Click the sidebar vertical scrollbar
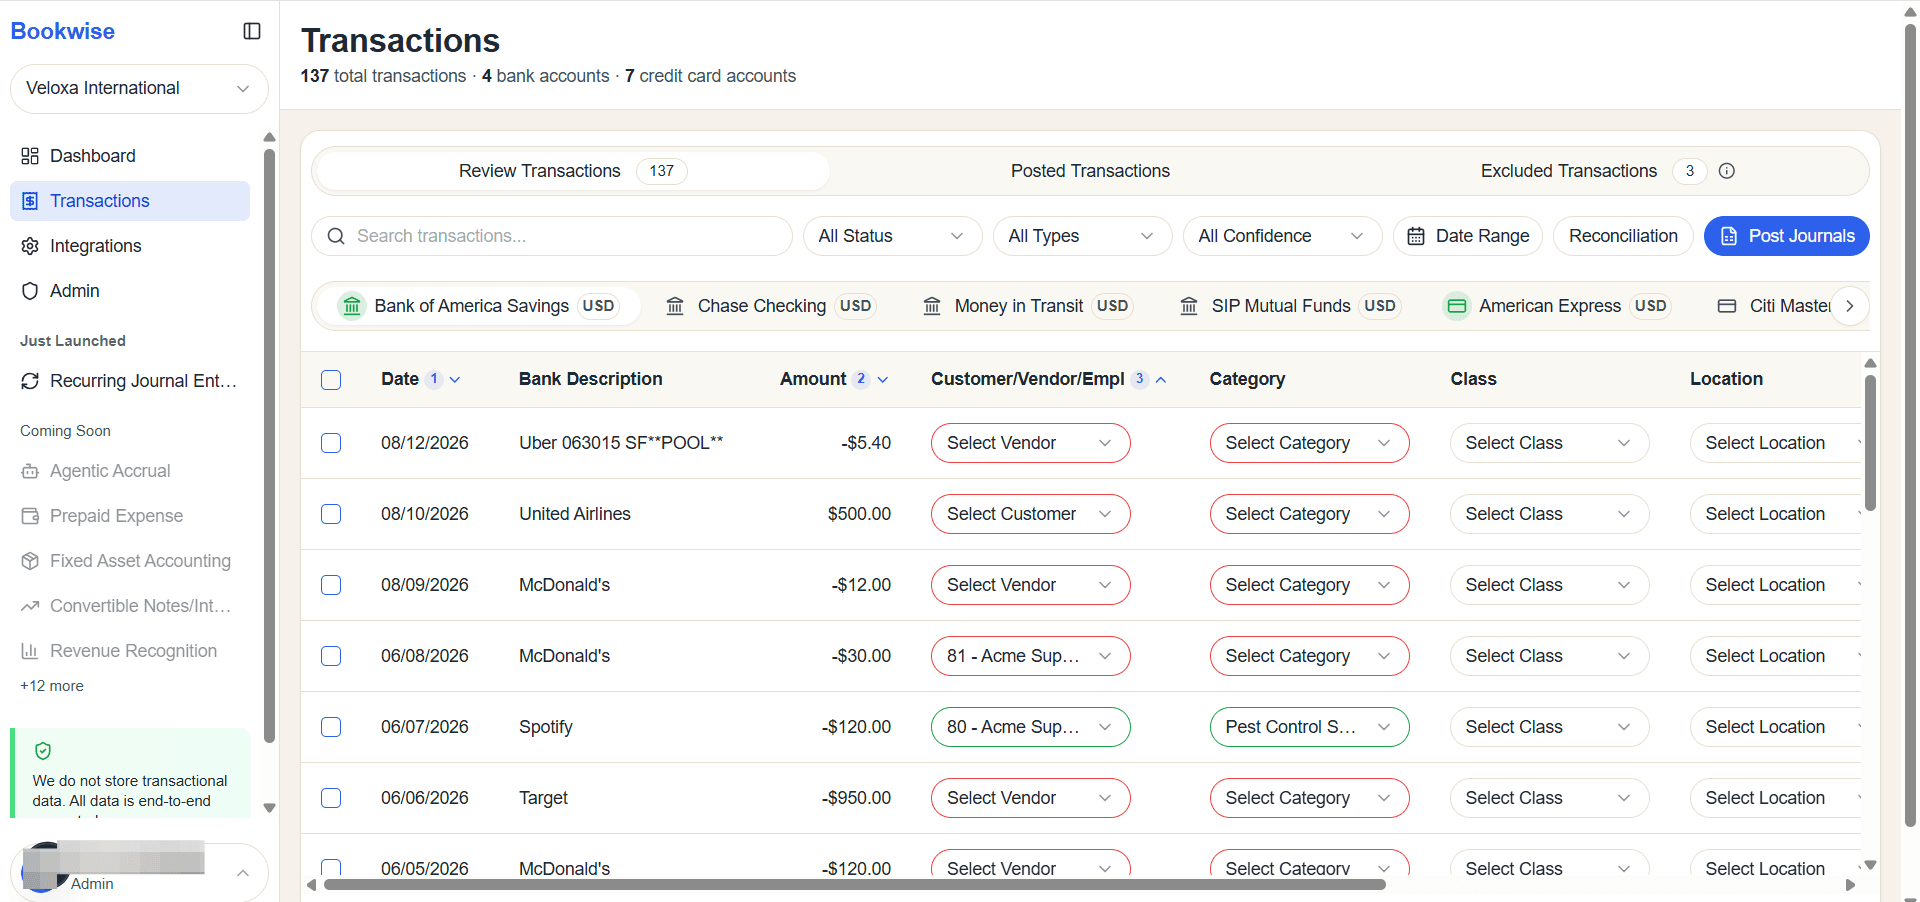1920x902 pixels. (x=269, y=446)
